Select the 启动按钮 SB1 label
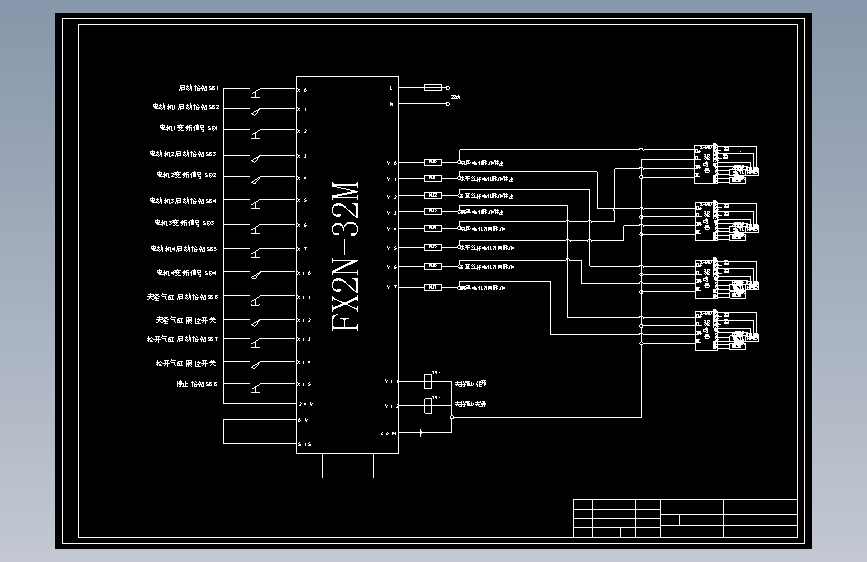This screenshot has height=562, width=867. point(199,88)
